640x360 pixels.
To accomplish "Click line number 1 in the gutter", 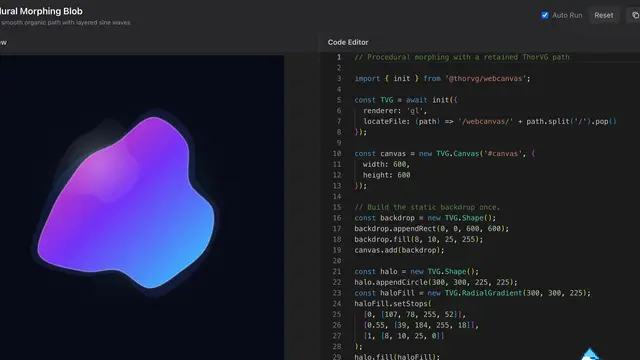I will [x=339, y=57].
